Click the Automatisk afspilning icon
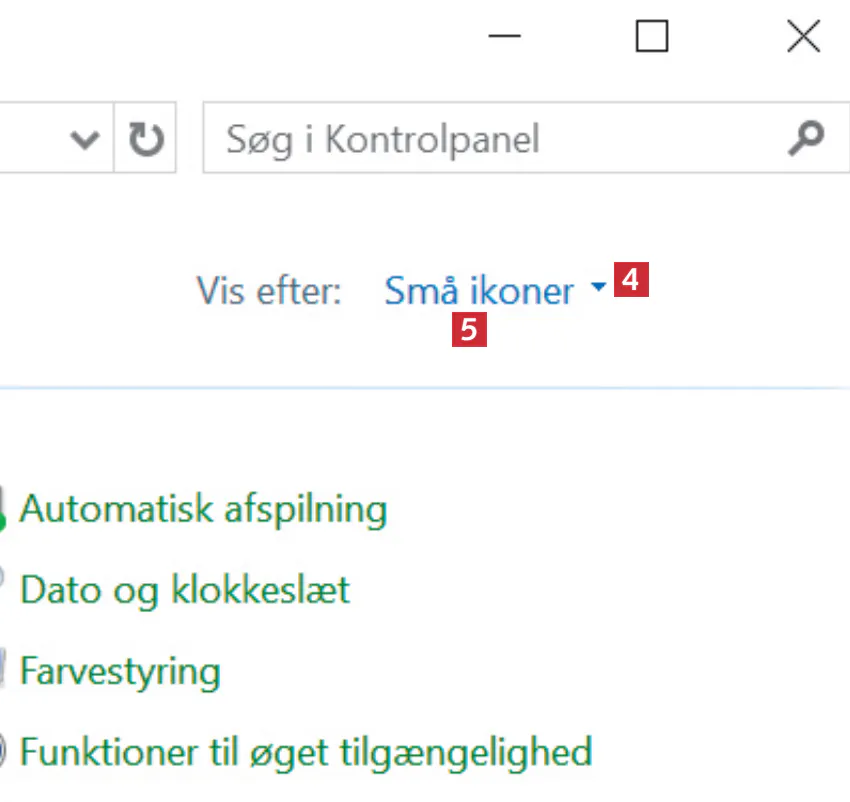The height and width of the screenshot is (802, 850). [3, 510]
